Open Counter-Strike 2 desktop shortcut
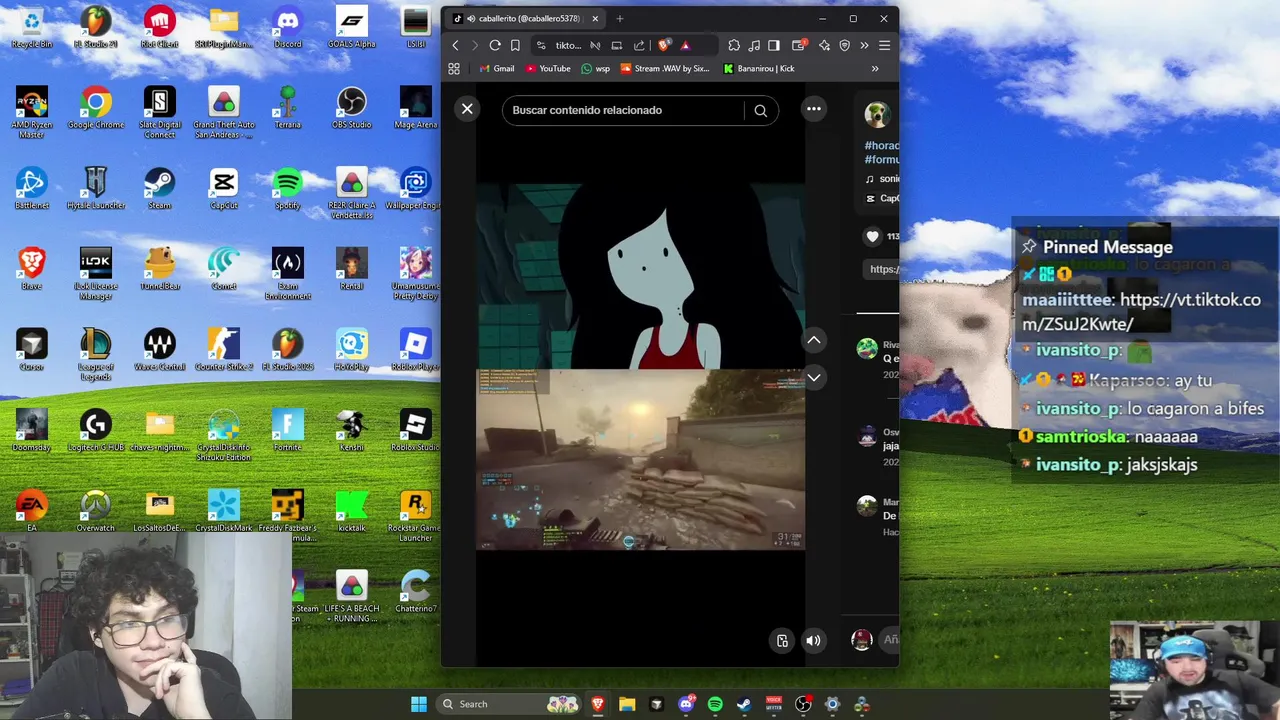 [224, 350]
